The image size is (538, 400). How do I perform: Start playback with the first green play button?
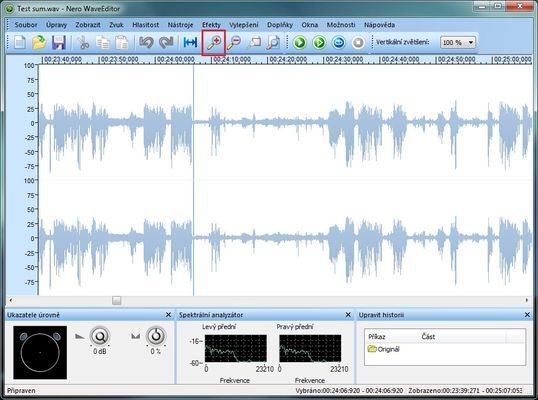tap(300, 43)
